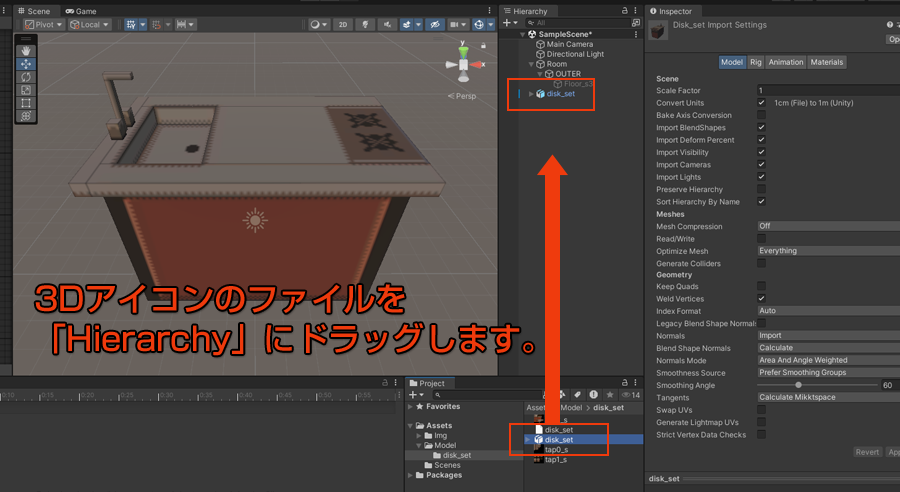Click the Revert button
This screenshot has height=492, width=900.
tap(867, 452)
